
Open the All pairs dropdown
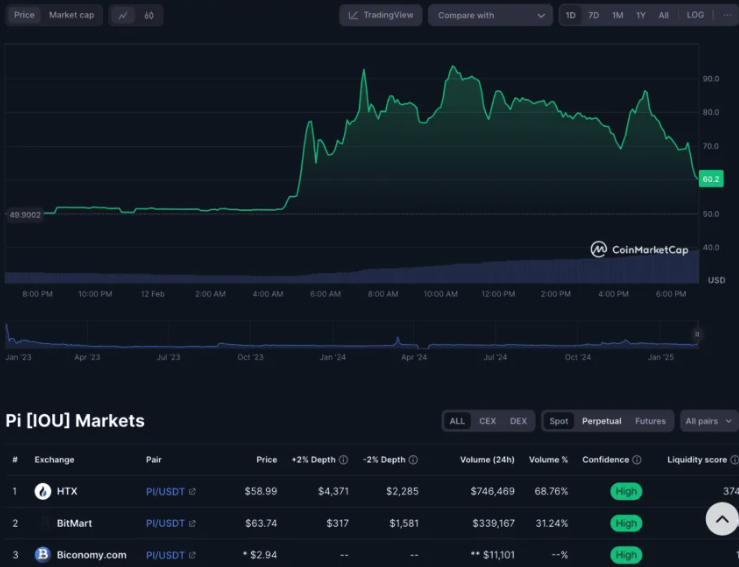tap(709, 421)
